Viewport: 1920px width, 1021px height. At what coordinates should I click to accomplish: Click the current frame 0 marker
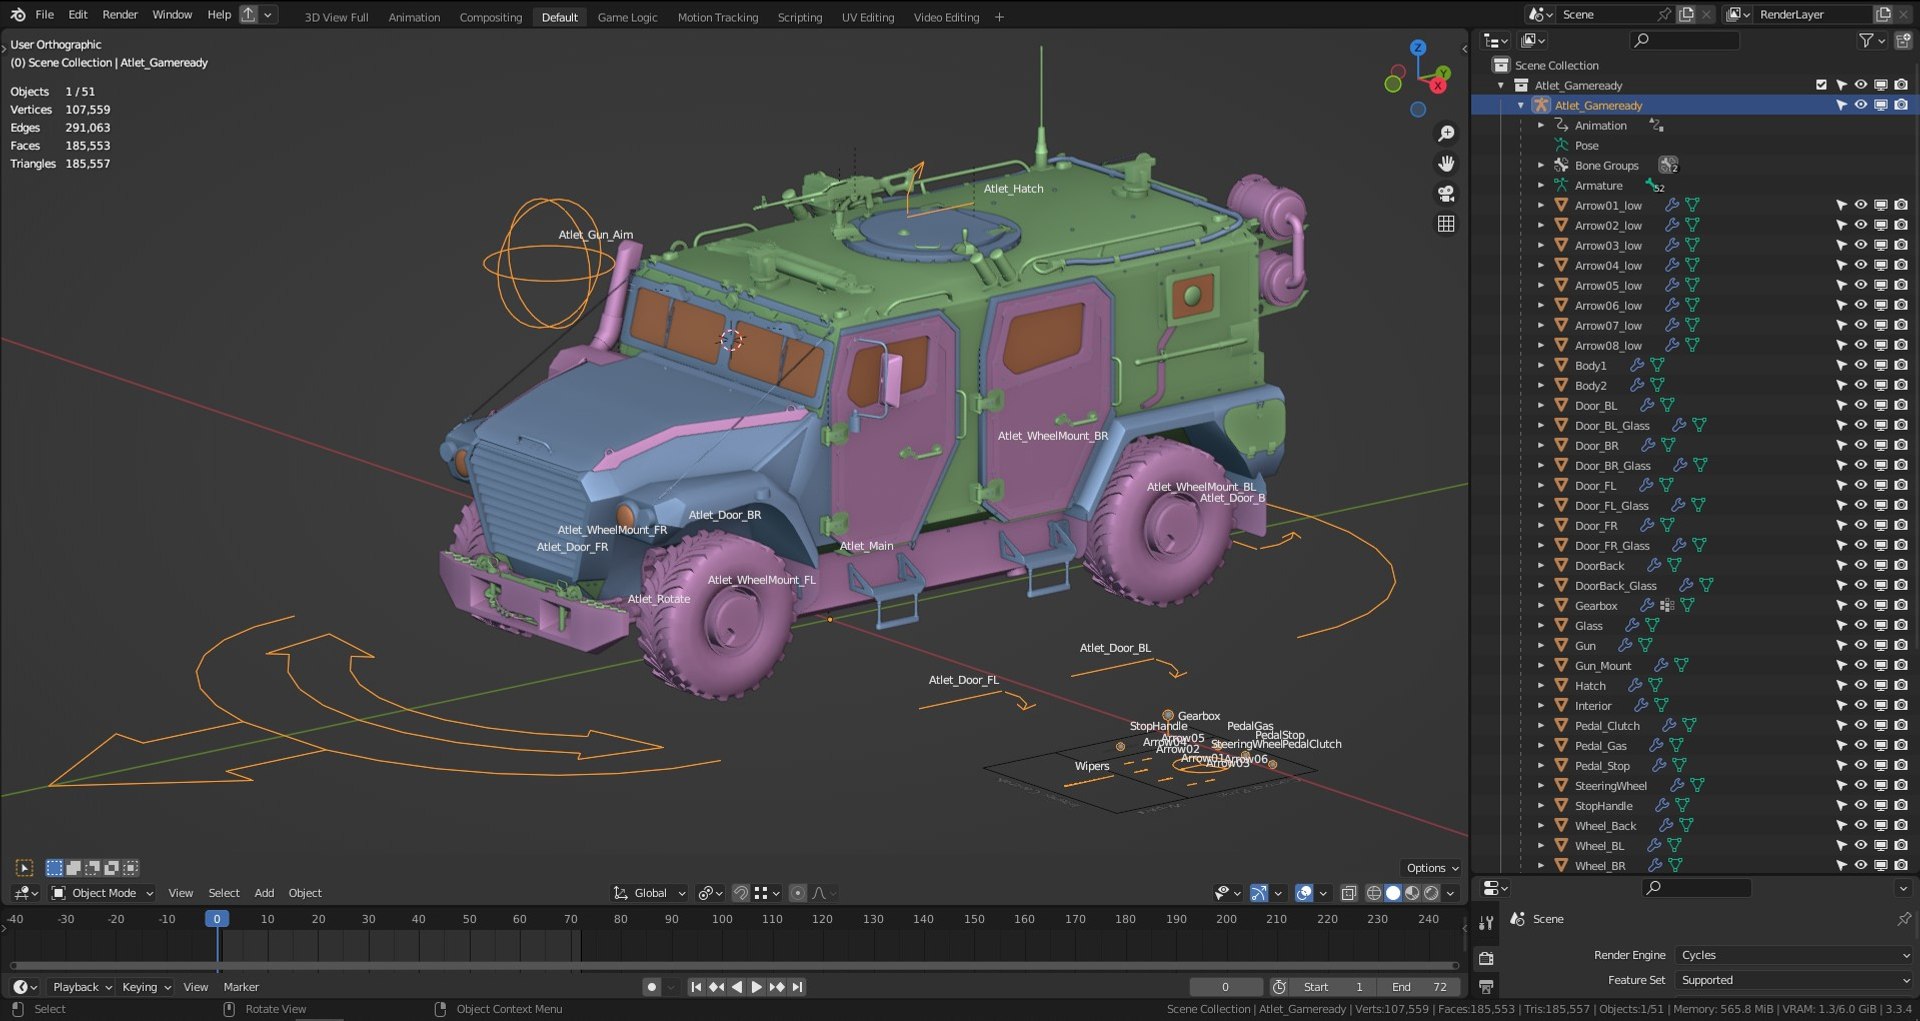click(x=217, y=919)
